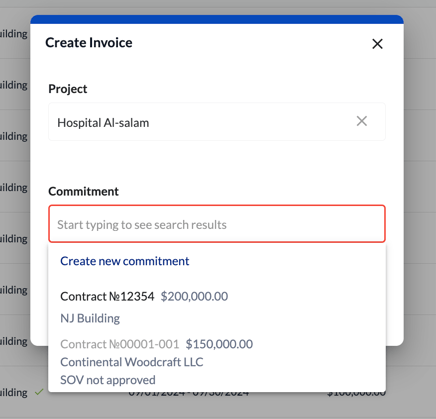The width and height of the screenshot is (436, 419).
Task: Click the Commitment field label
Action: point(83,191)
